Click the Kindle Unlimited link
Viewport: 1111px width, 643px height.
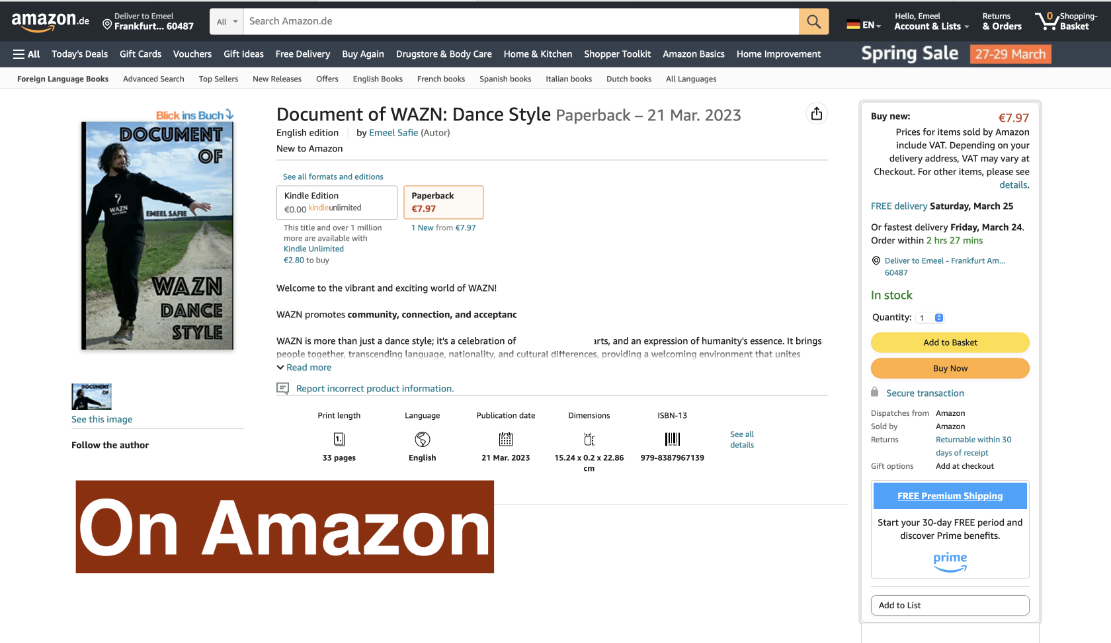[x=313, y=249]
